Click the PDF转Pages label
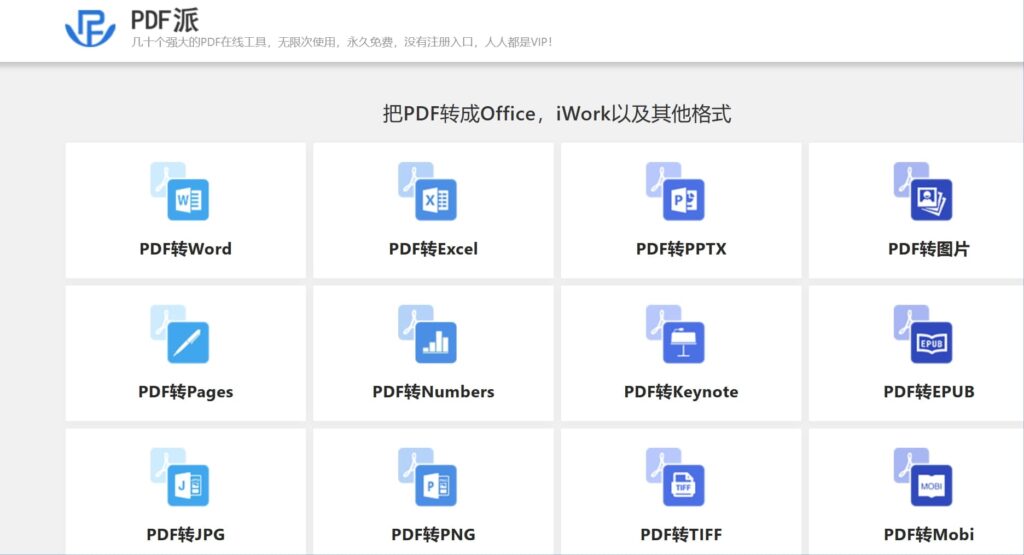Image resolution: width=1024 pixels, height=555 pixels. [x=185, y=392]
